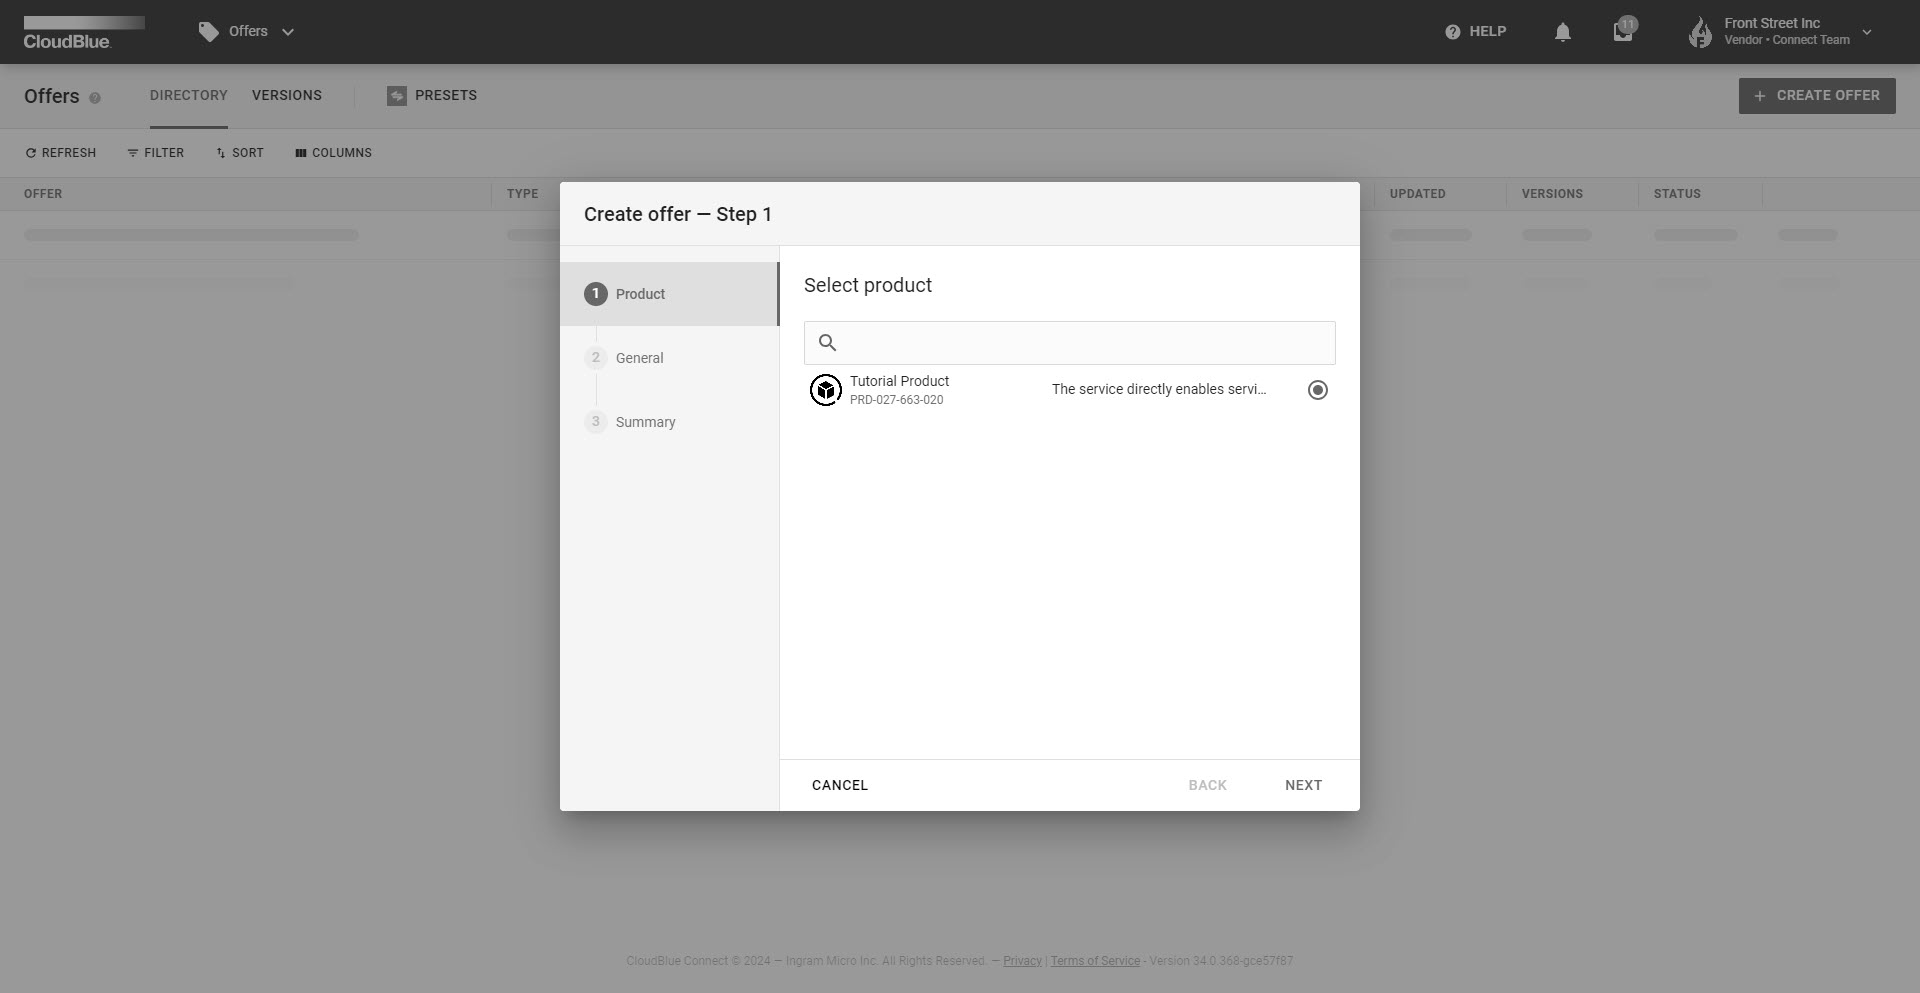Open the Columns settings
Screen dimensions: 1920x993
click(x=333, y=153)
